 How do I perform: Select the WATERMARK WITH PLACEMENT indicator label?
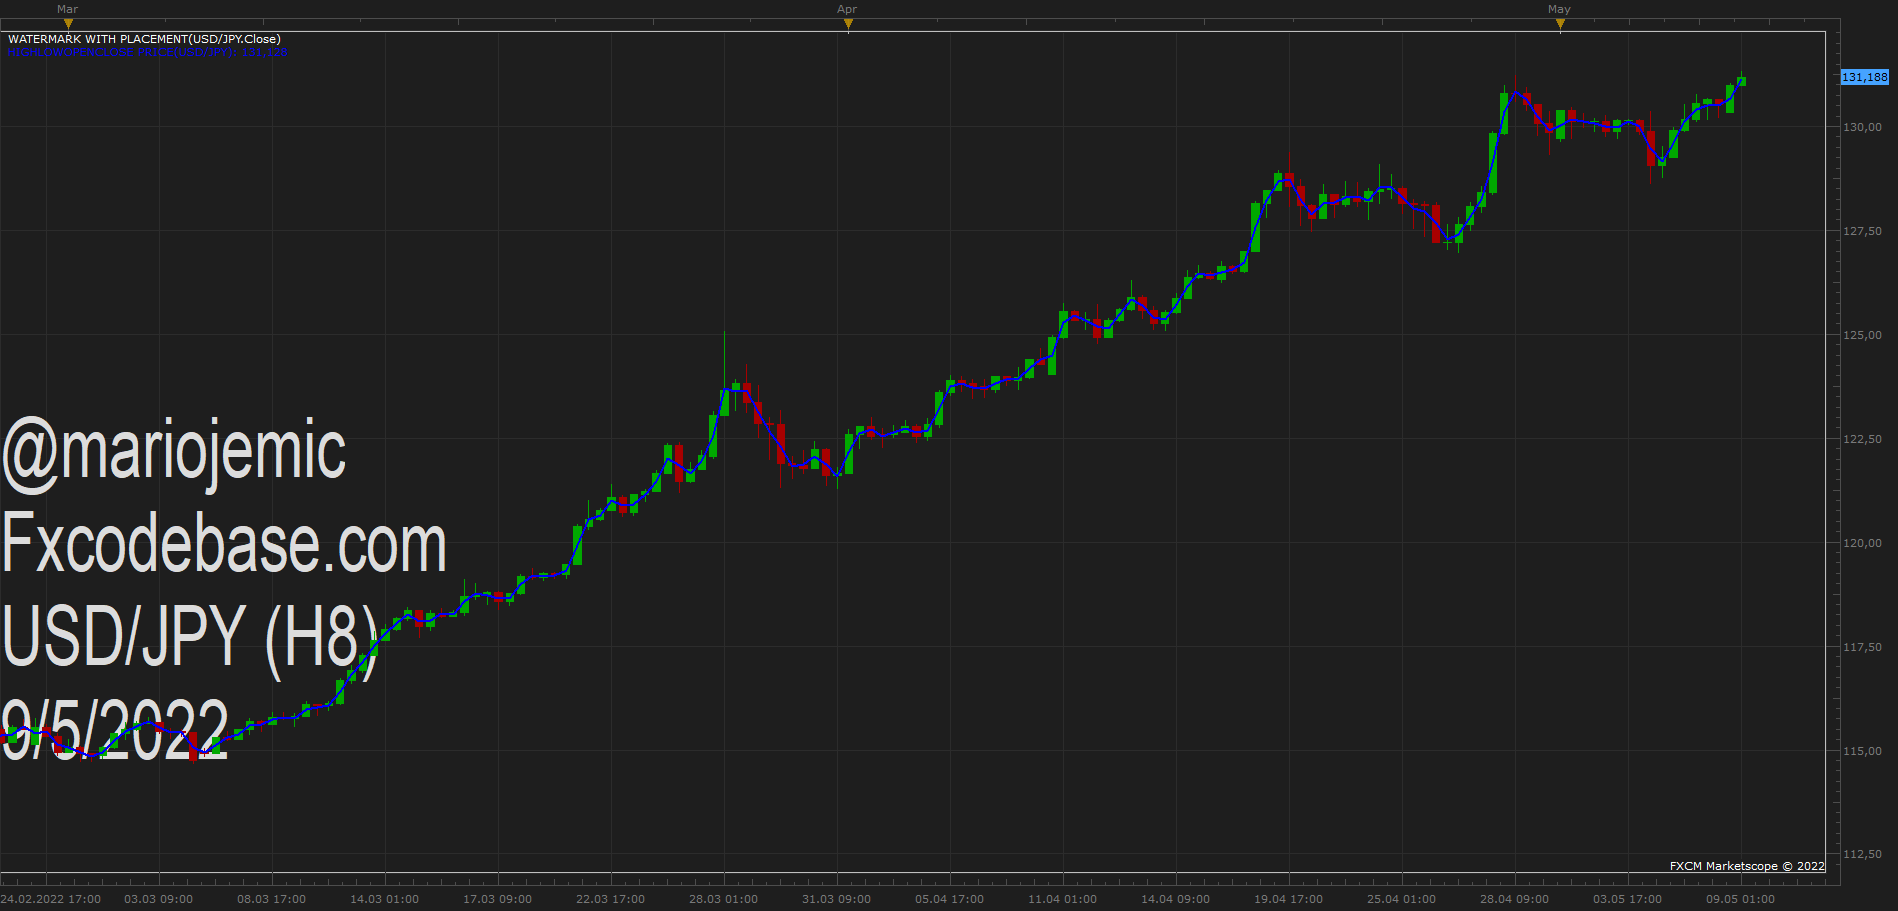pyautogui.click(x=144, y=39)
